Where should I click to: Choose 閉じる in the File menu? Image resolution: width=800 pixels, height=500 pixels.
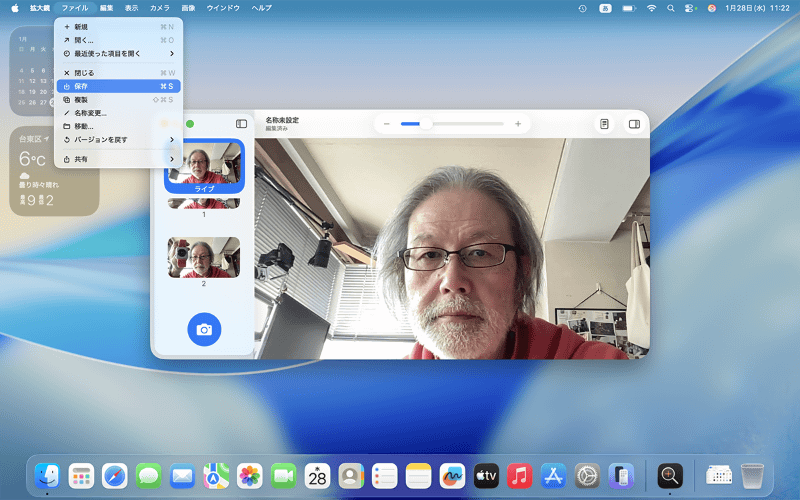[118, 73]
